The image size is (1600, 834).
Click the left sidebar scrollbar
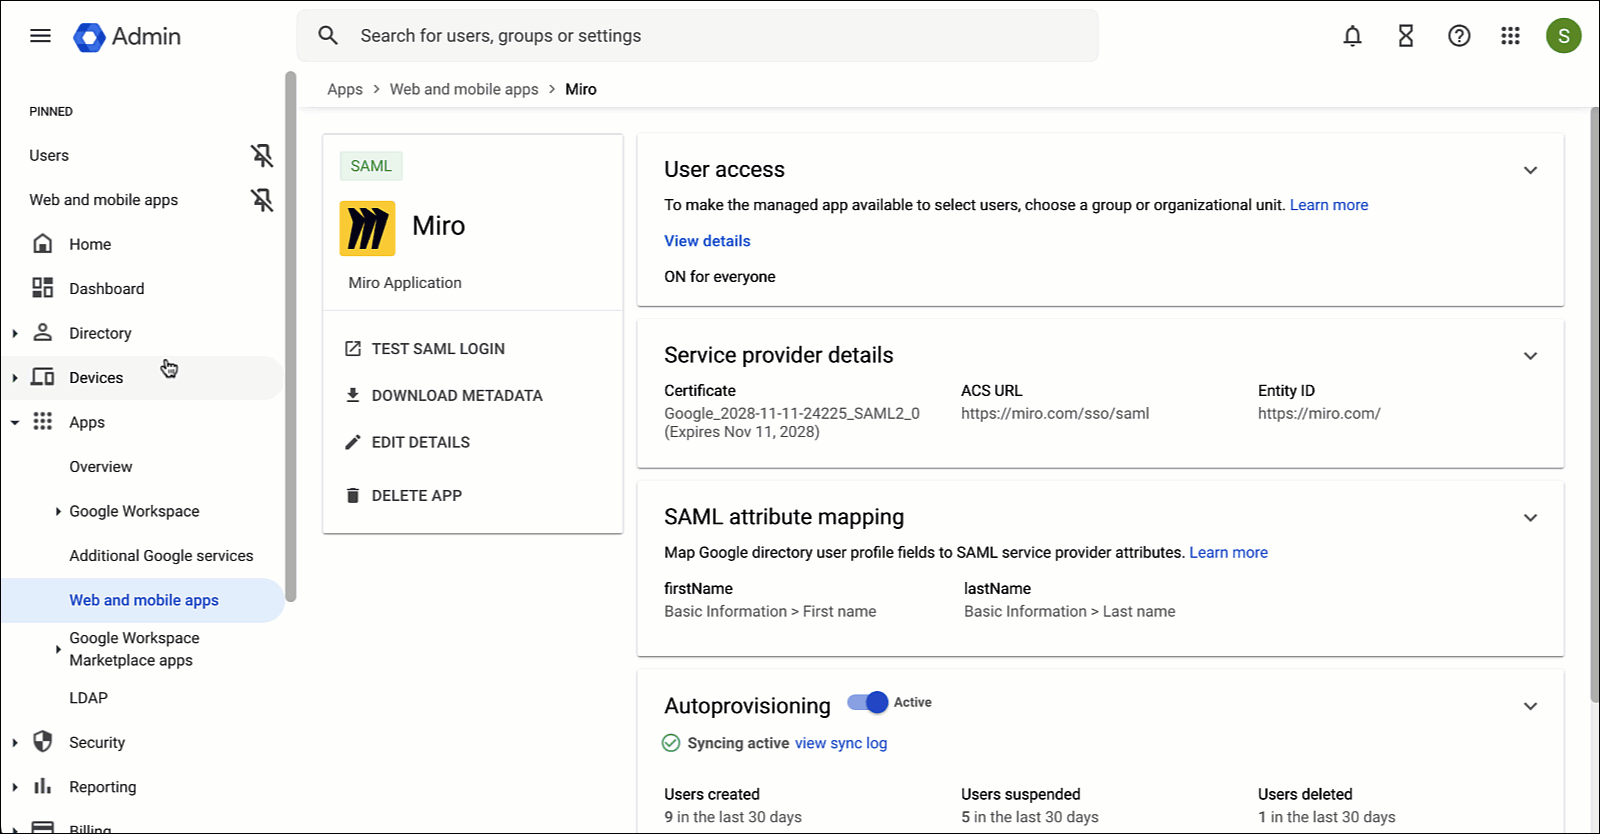pos(291,335)
